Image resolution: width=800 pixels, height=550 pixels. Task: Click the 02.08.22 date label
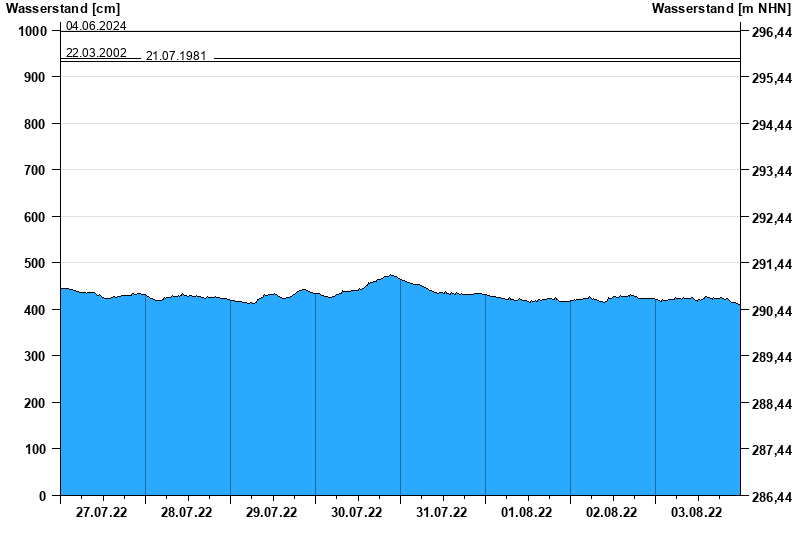(612, 513)
